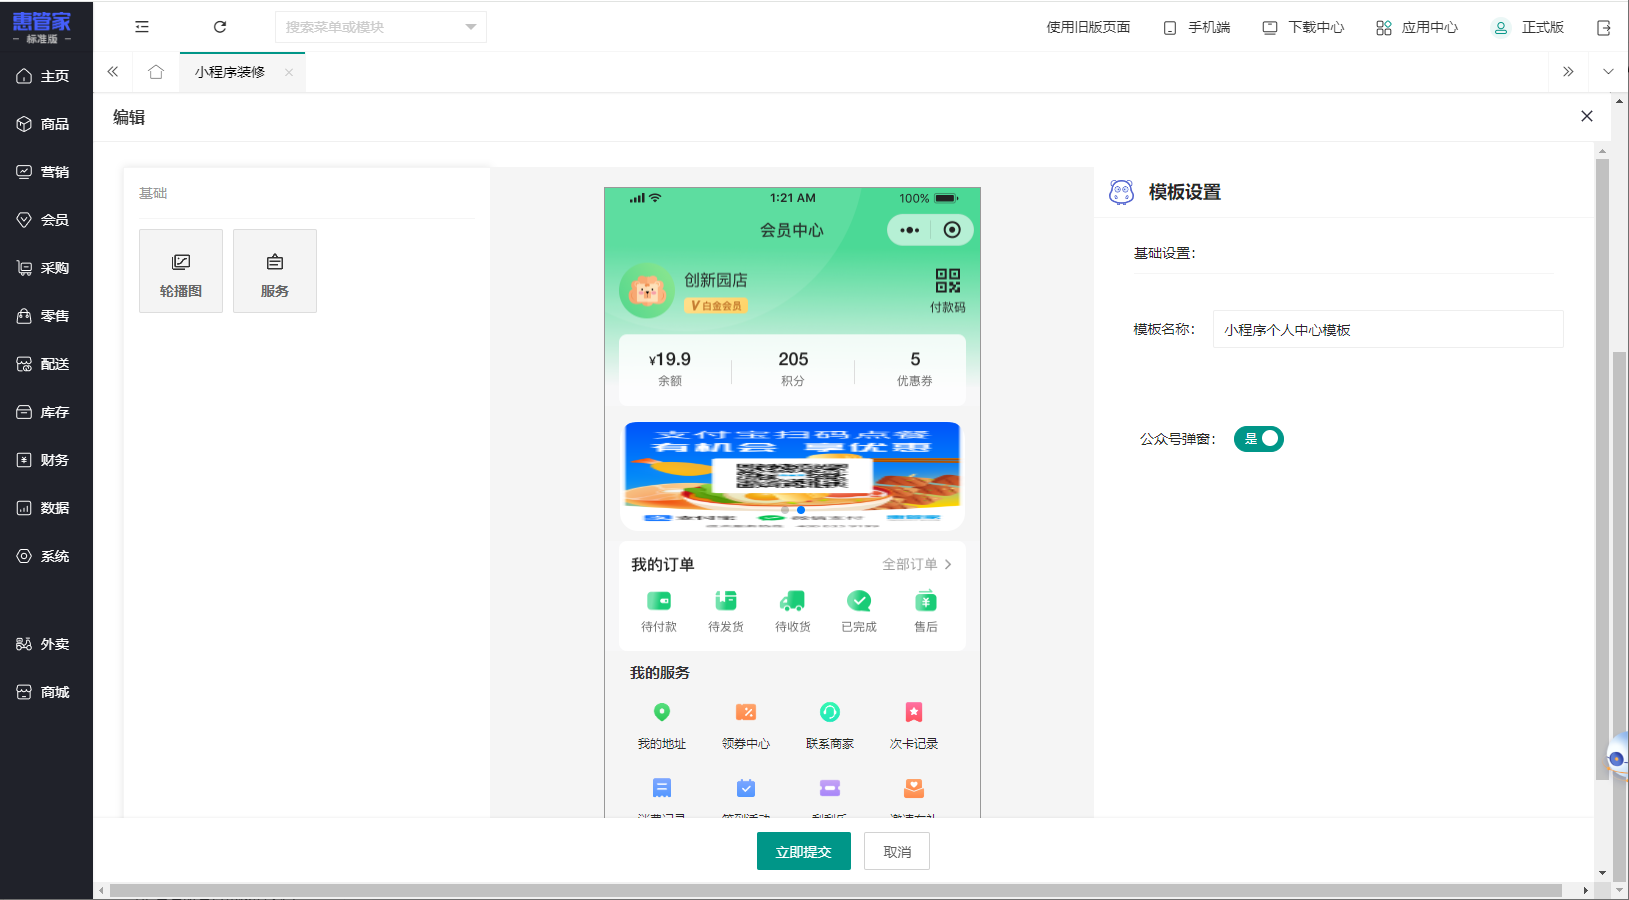Click the mini program three-dots menu icon
Viewport: 1629px width, 900px height.
[909, 230]
